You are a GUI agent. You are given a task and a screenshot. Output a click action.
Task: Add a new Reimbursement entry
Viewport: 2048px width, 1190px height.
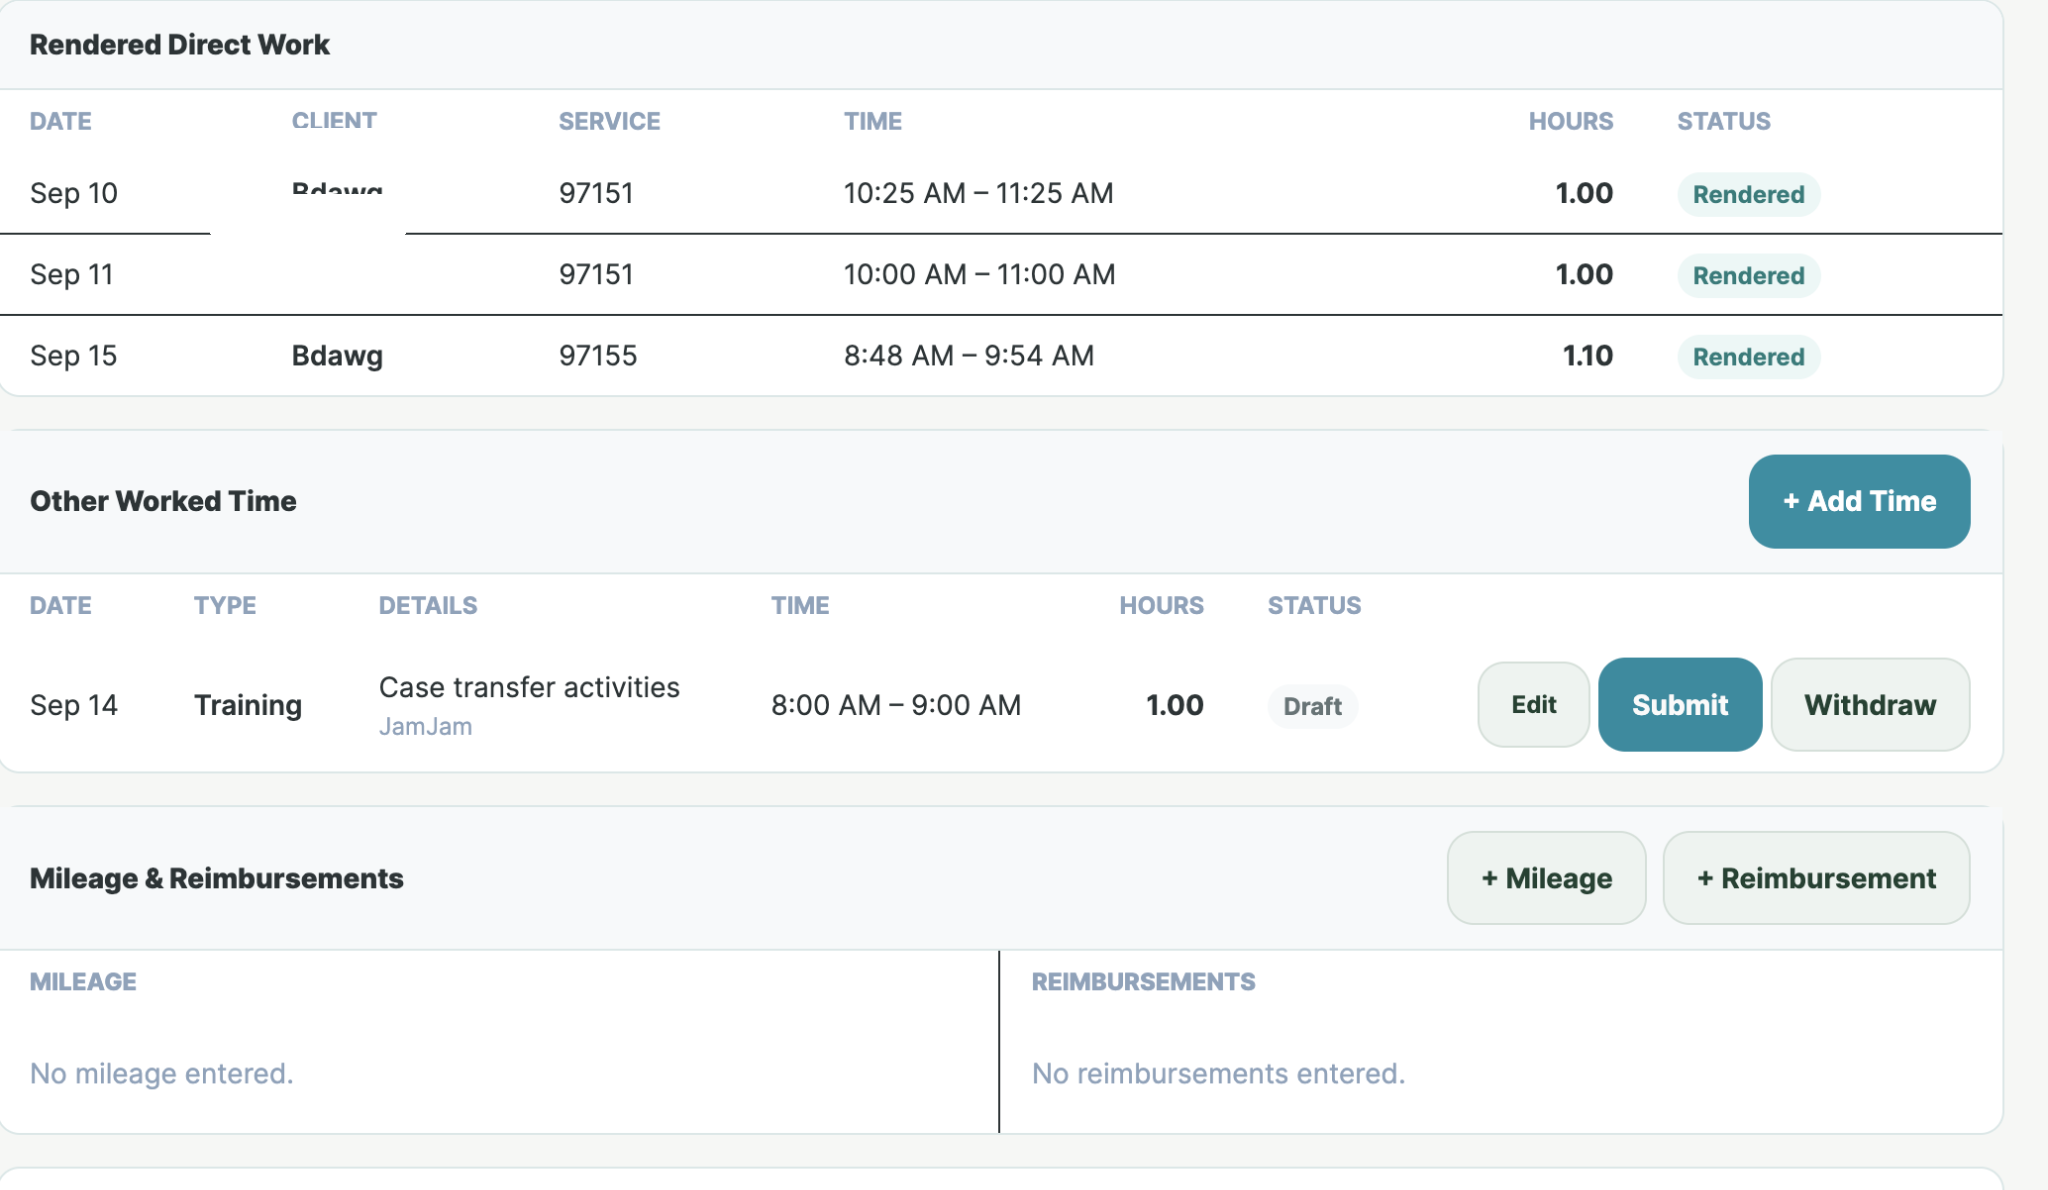(1816, 878)
